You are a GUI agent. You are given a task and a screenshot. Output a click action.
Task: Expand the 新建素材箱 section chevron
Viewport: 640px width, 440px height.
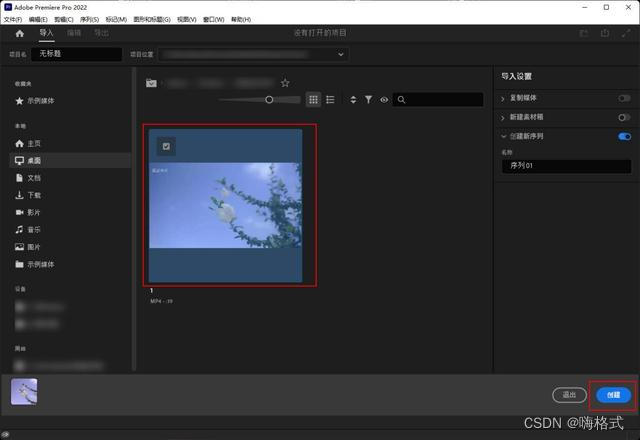pos(503,118)
